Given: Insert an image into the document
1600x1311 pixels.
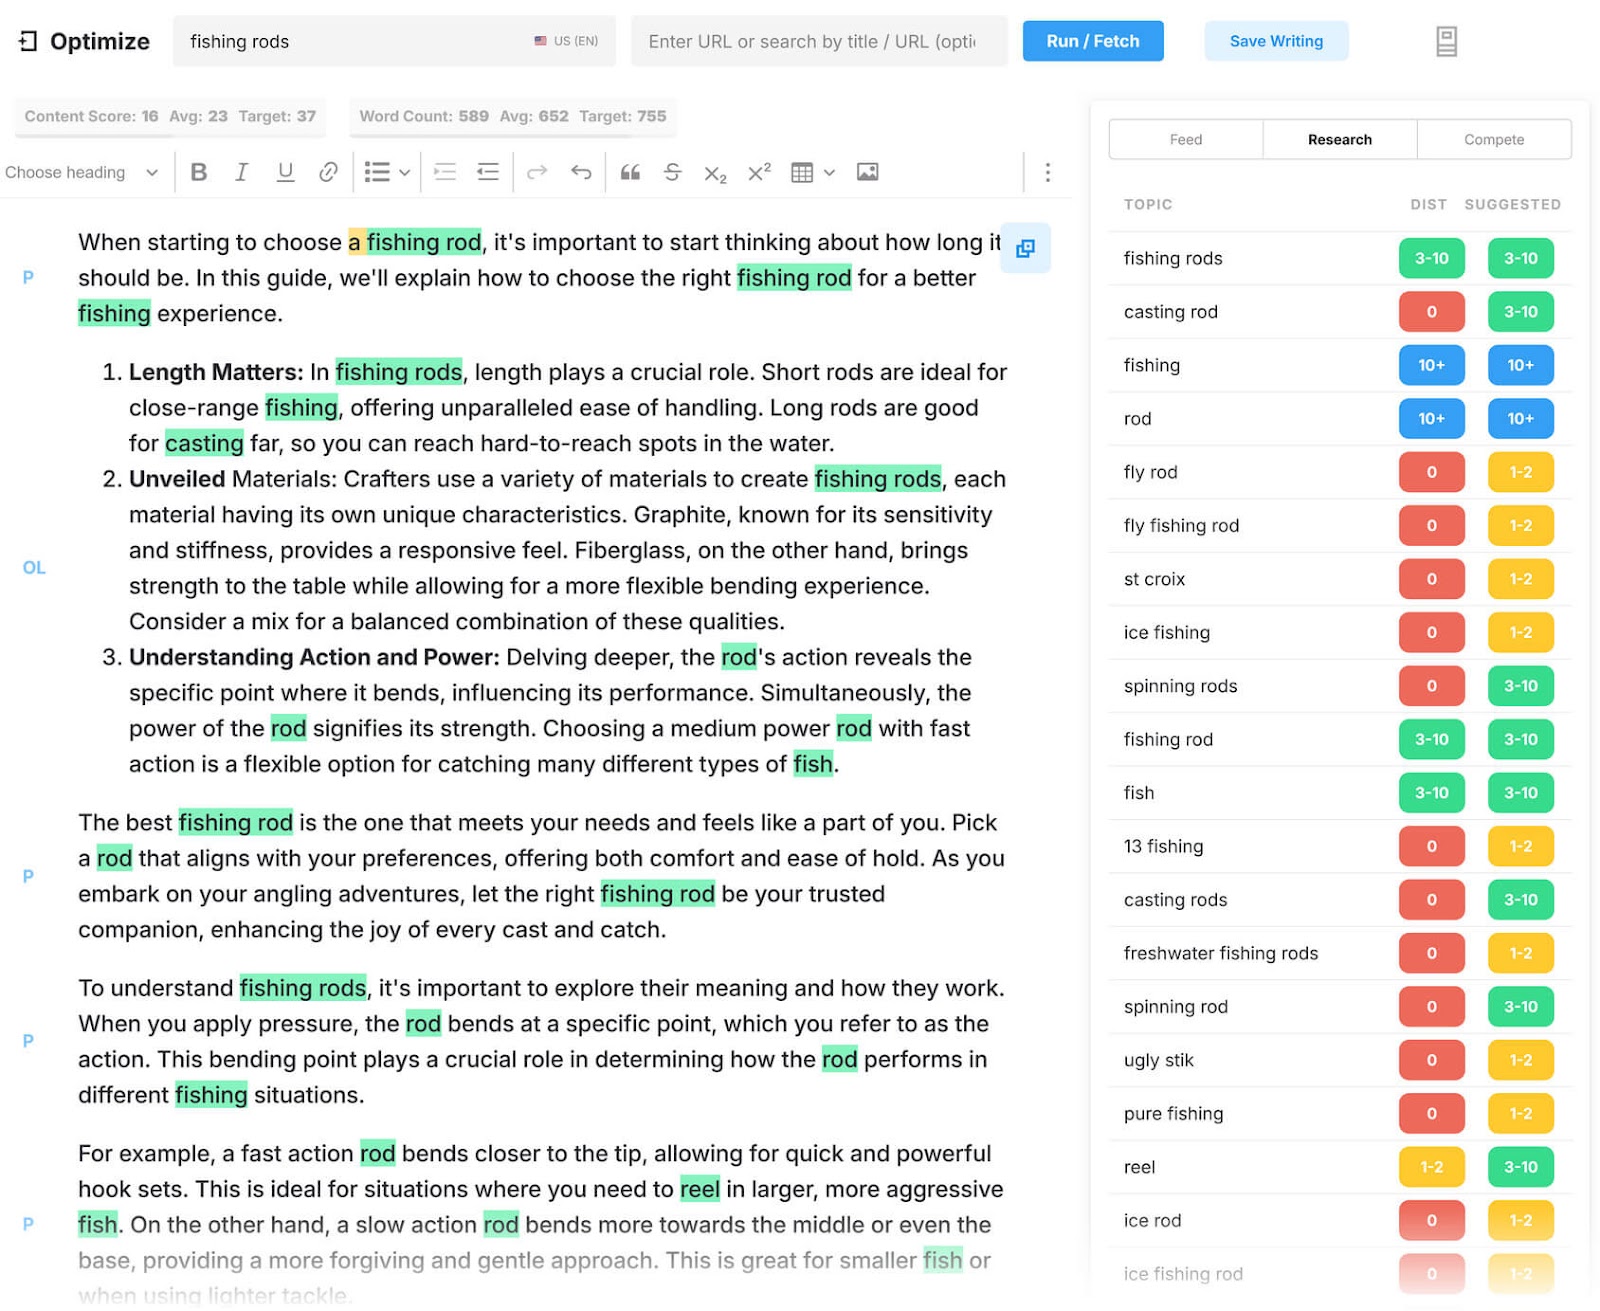Looking at the screenshot, I should pyautogui.click(x=867, y=171).
